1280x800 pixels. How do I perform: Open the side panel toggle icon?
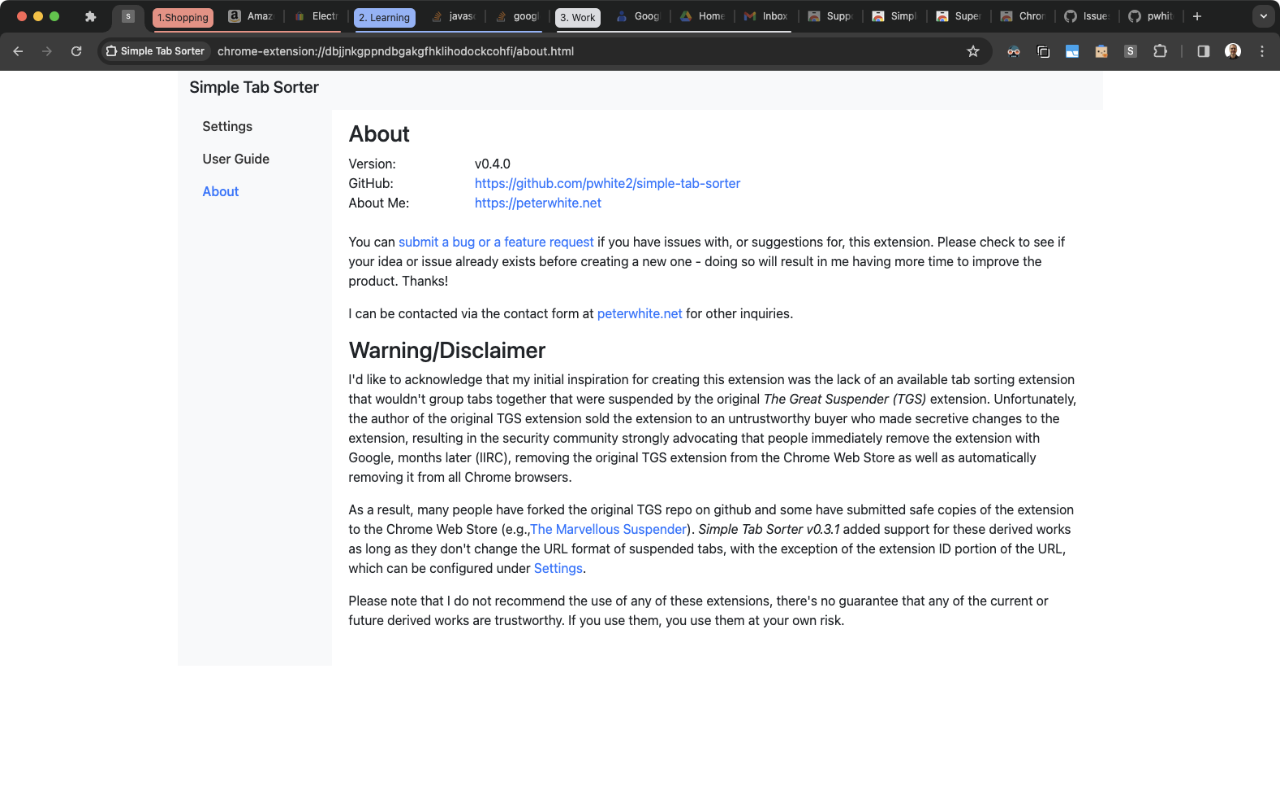click(1203, 51)
